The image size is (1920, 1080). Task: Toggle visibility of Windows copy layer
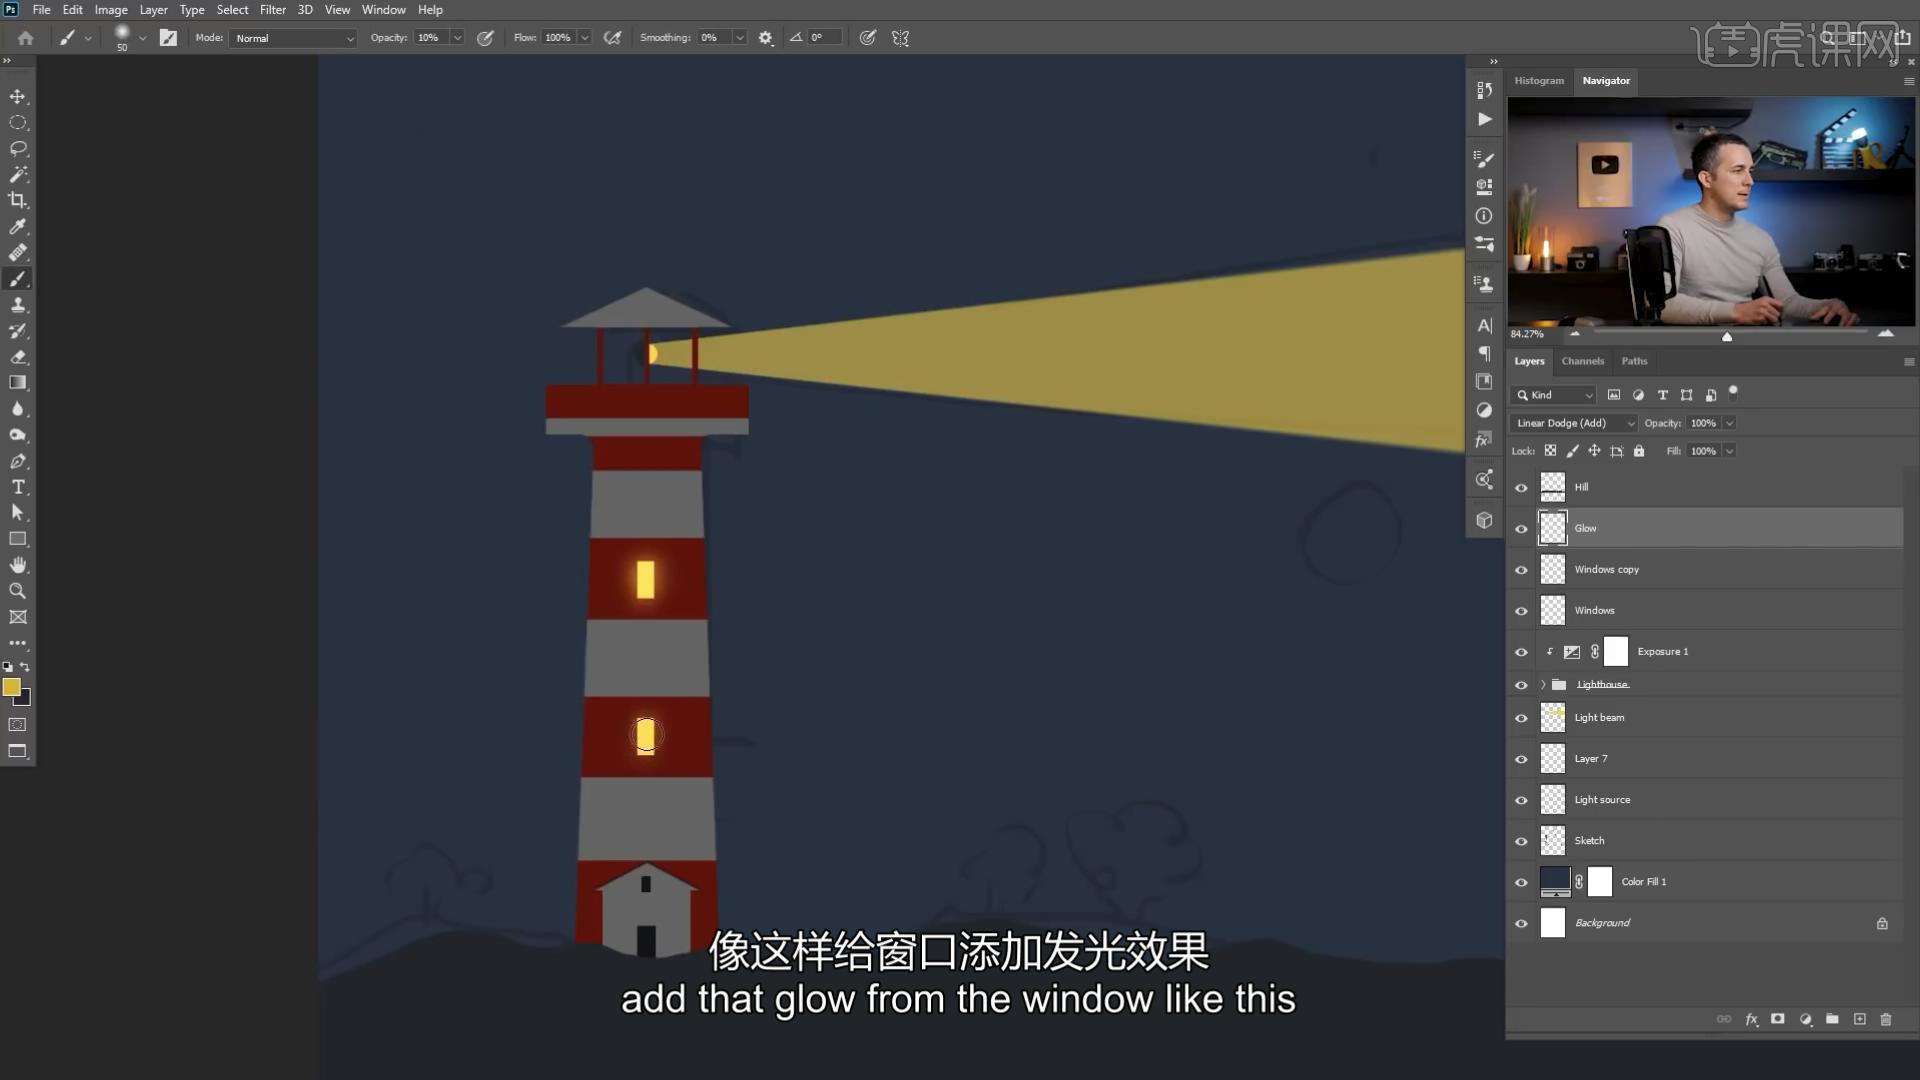pyautogui.click(x=1522, y=570)
